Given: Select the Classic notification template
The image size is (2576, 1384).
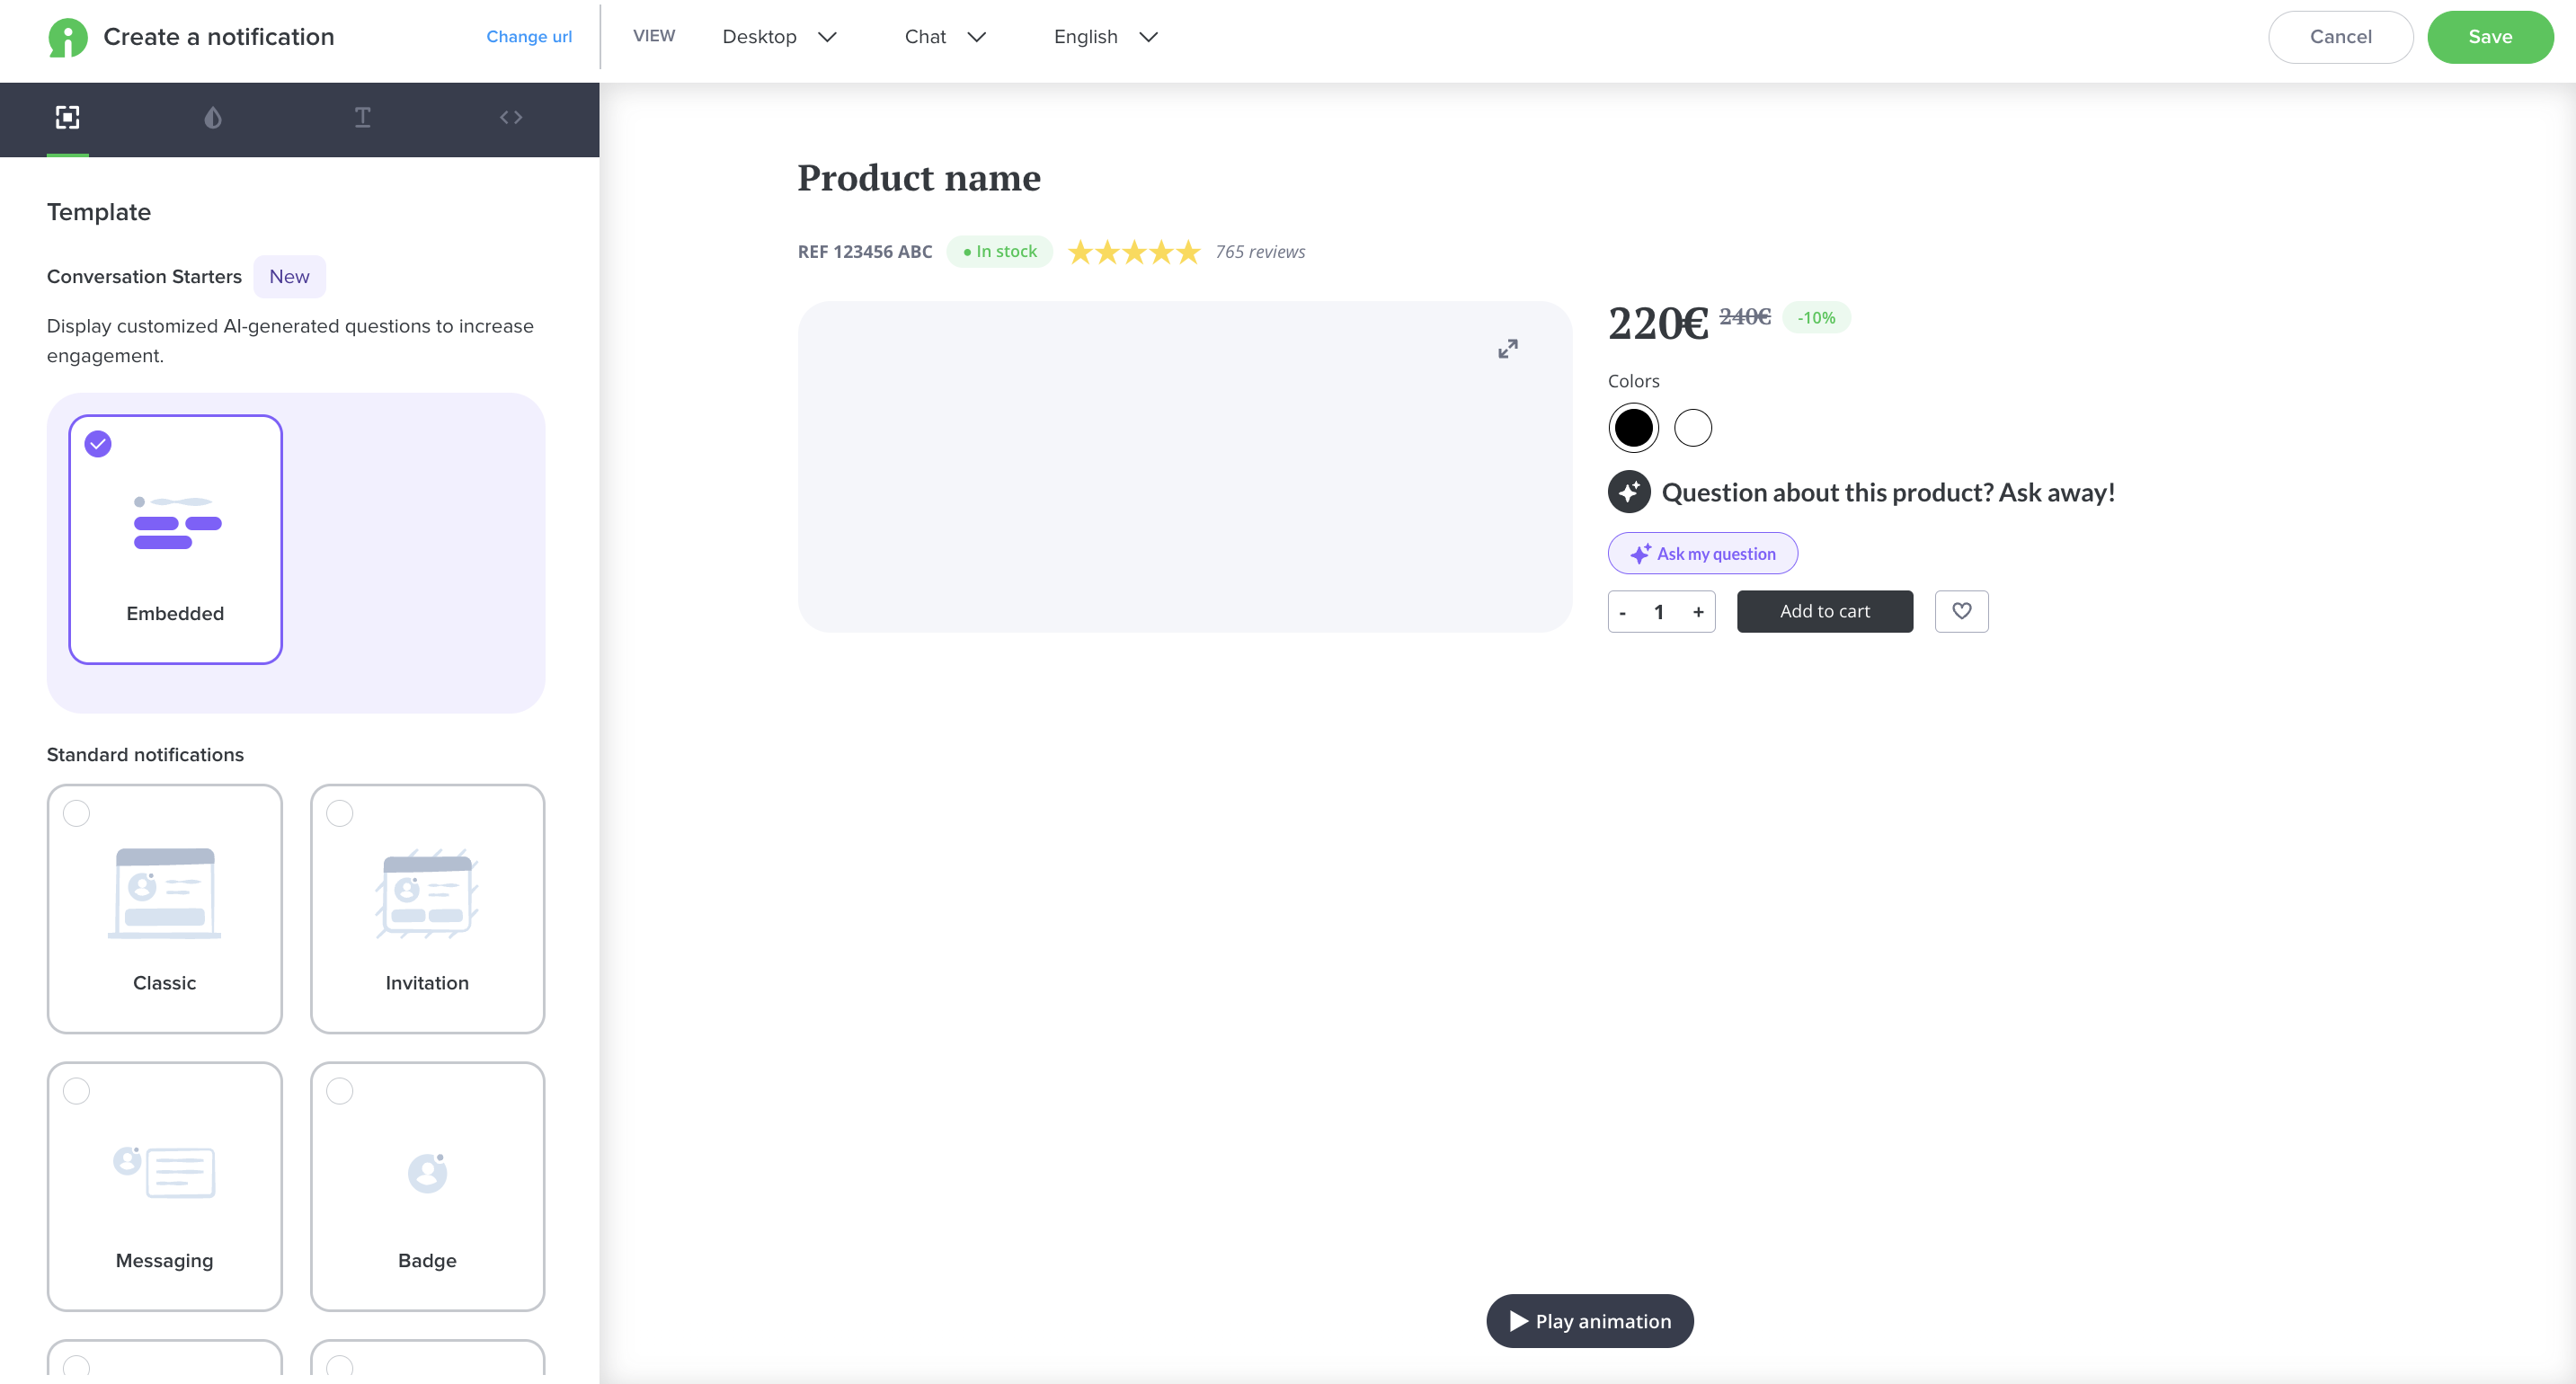Looking at the screenshot, I should pyautogui.click(x=164, y=908).
